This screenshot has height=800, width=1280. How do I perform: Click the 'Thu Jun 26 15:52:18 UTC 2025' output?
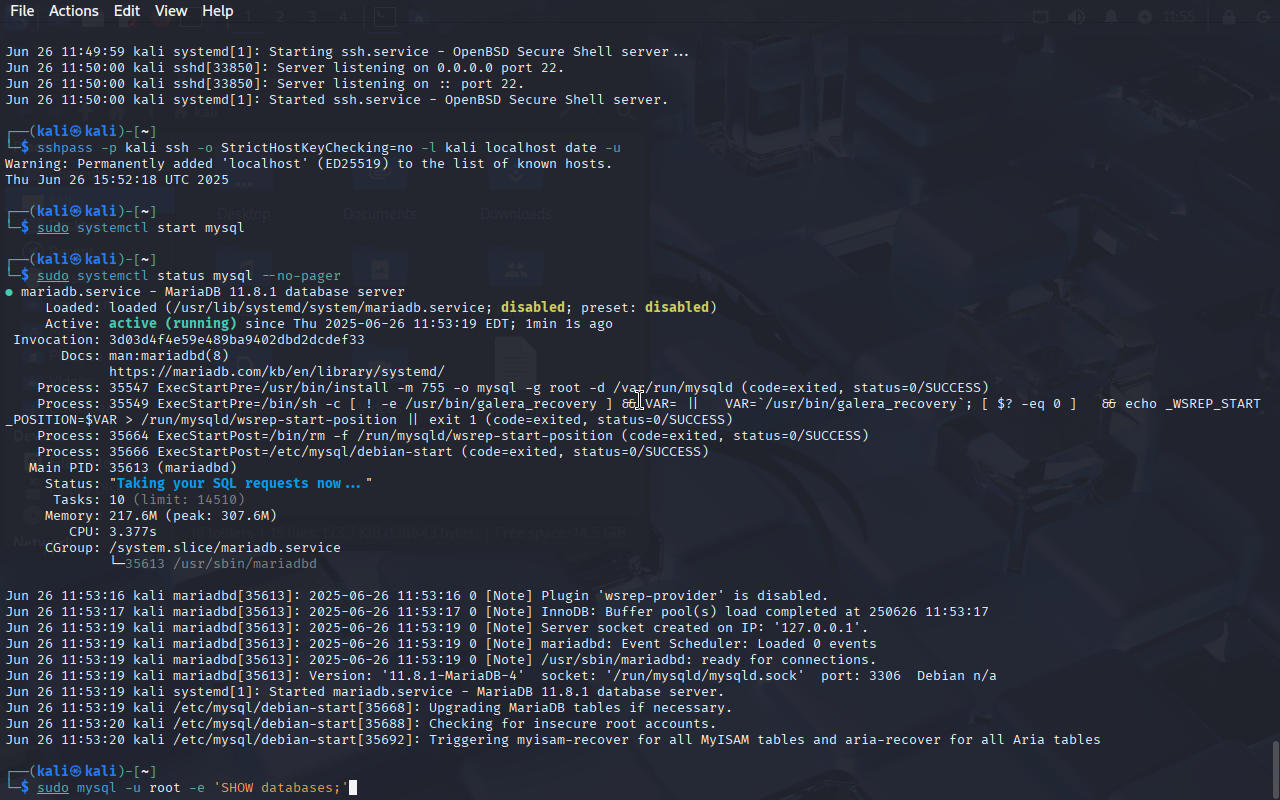pyautogui.click(x=117, y=180)
